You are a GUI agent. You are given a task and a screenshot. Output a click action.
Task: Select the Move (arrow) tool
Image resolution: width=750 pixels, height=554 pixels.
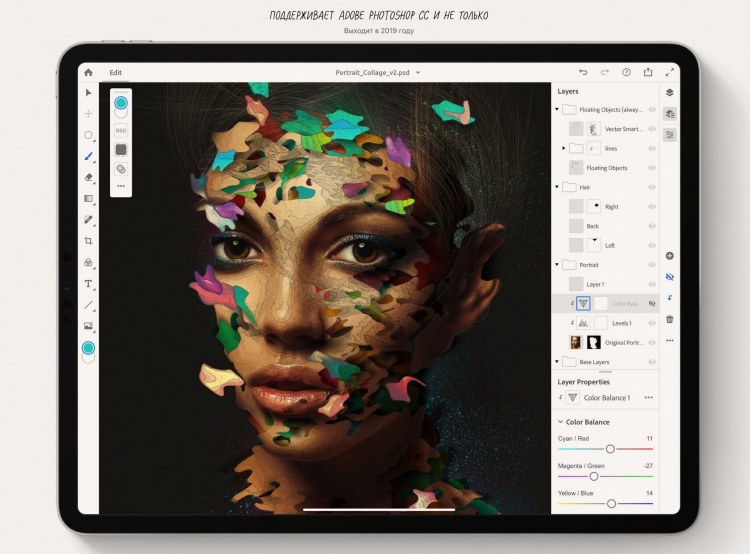coord(88,92)
